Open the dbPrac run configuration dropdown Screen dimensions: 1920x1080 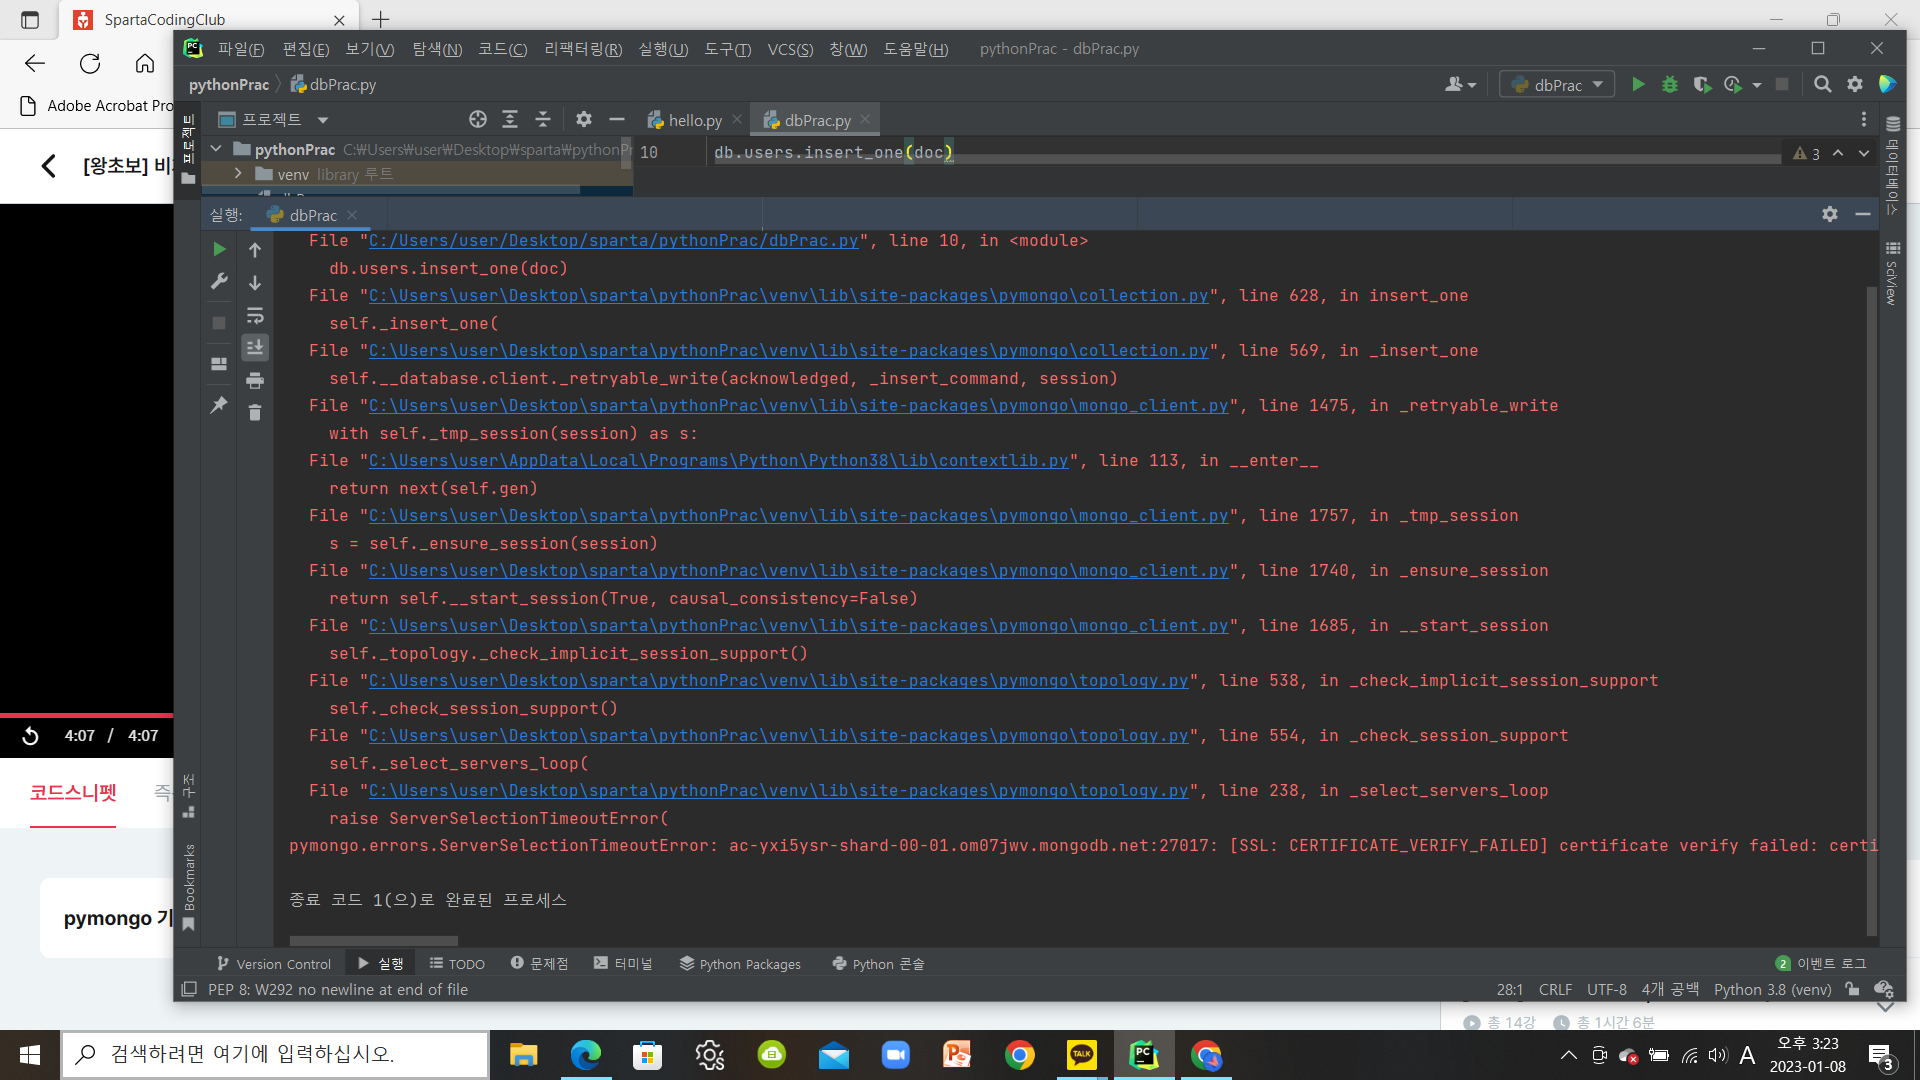coord(1557,85)
